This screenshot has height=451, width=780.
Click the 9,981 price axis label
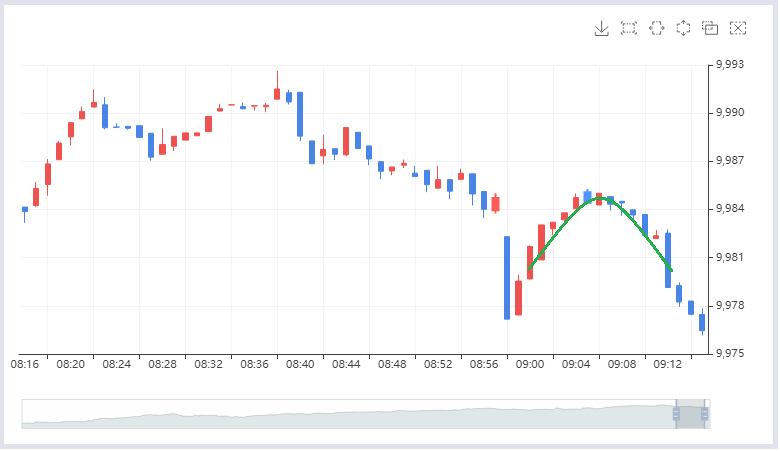[730, 258]
